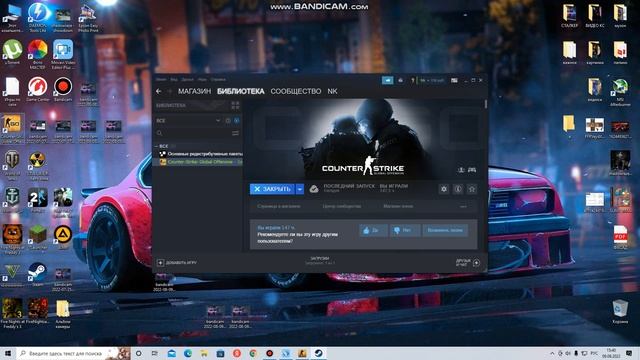Click the recent clock filter icon

(228, 121)
